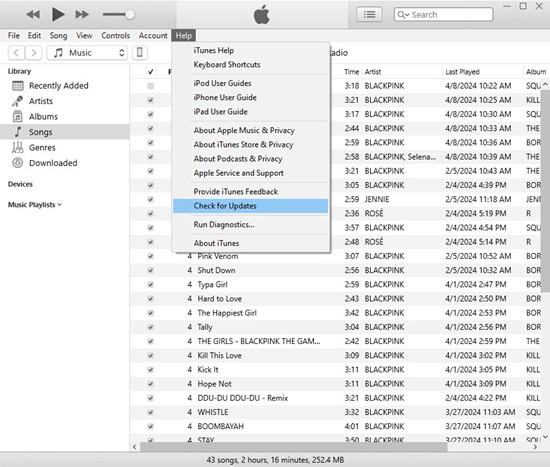Screen dimensions: 550x467
Task: Click the Artists microphone icon
Action: point(18,101)
